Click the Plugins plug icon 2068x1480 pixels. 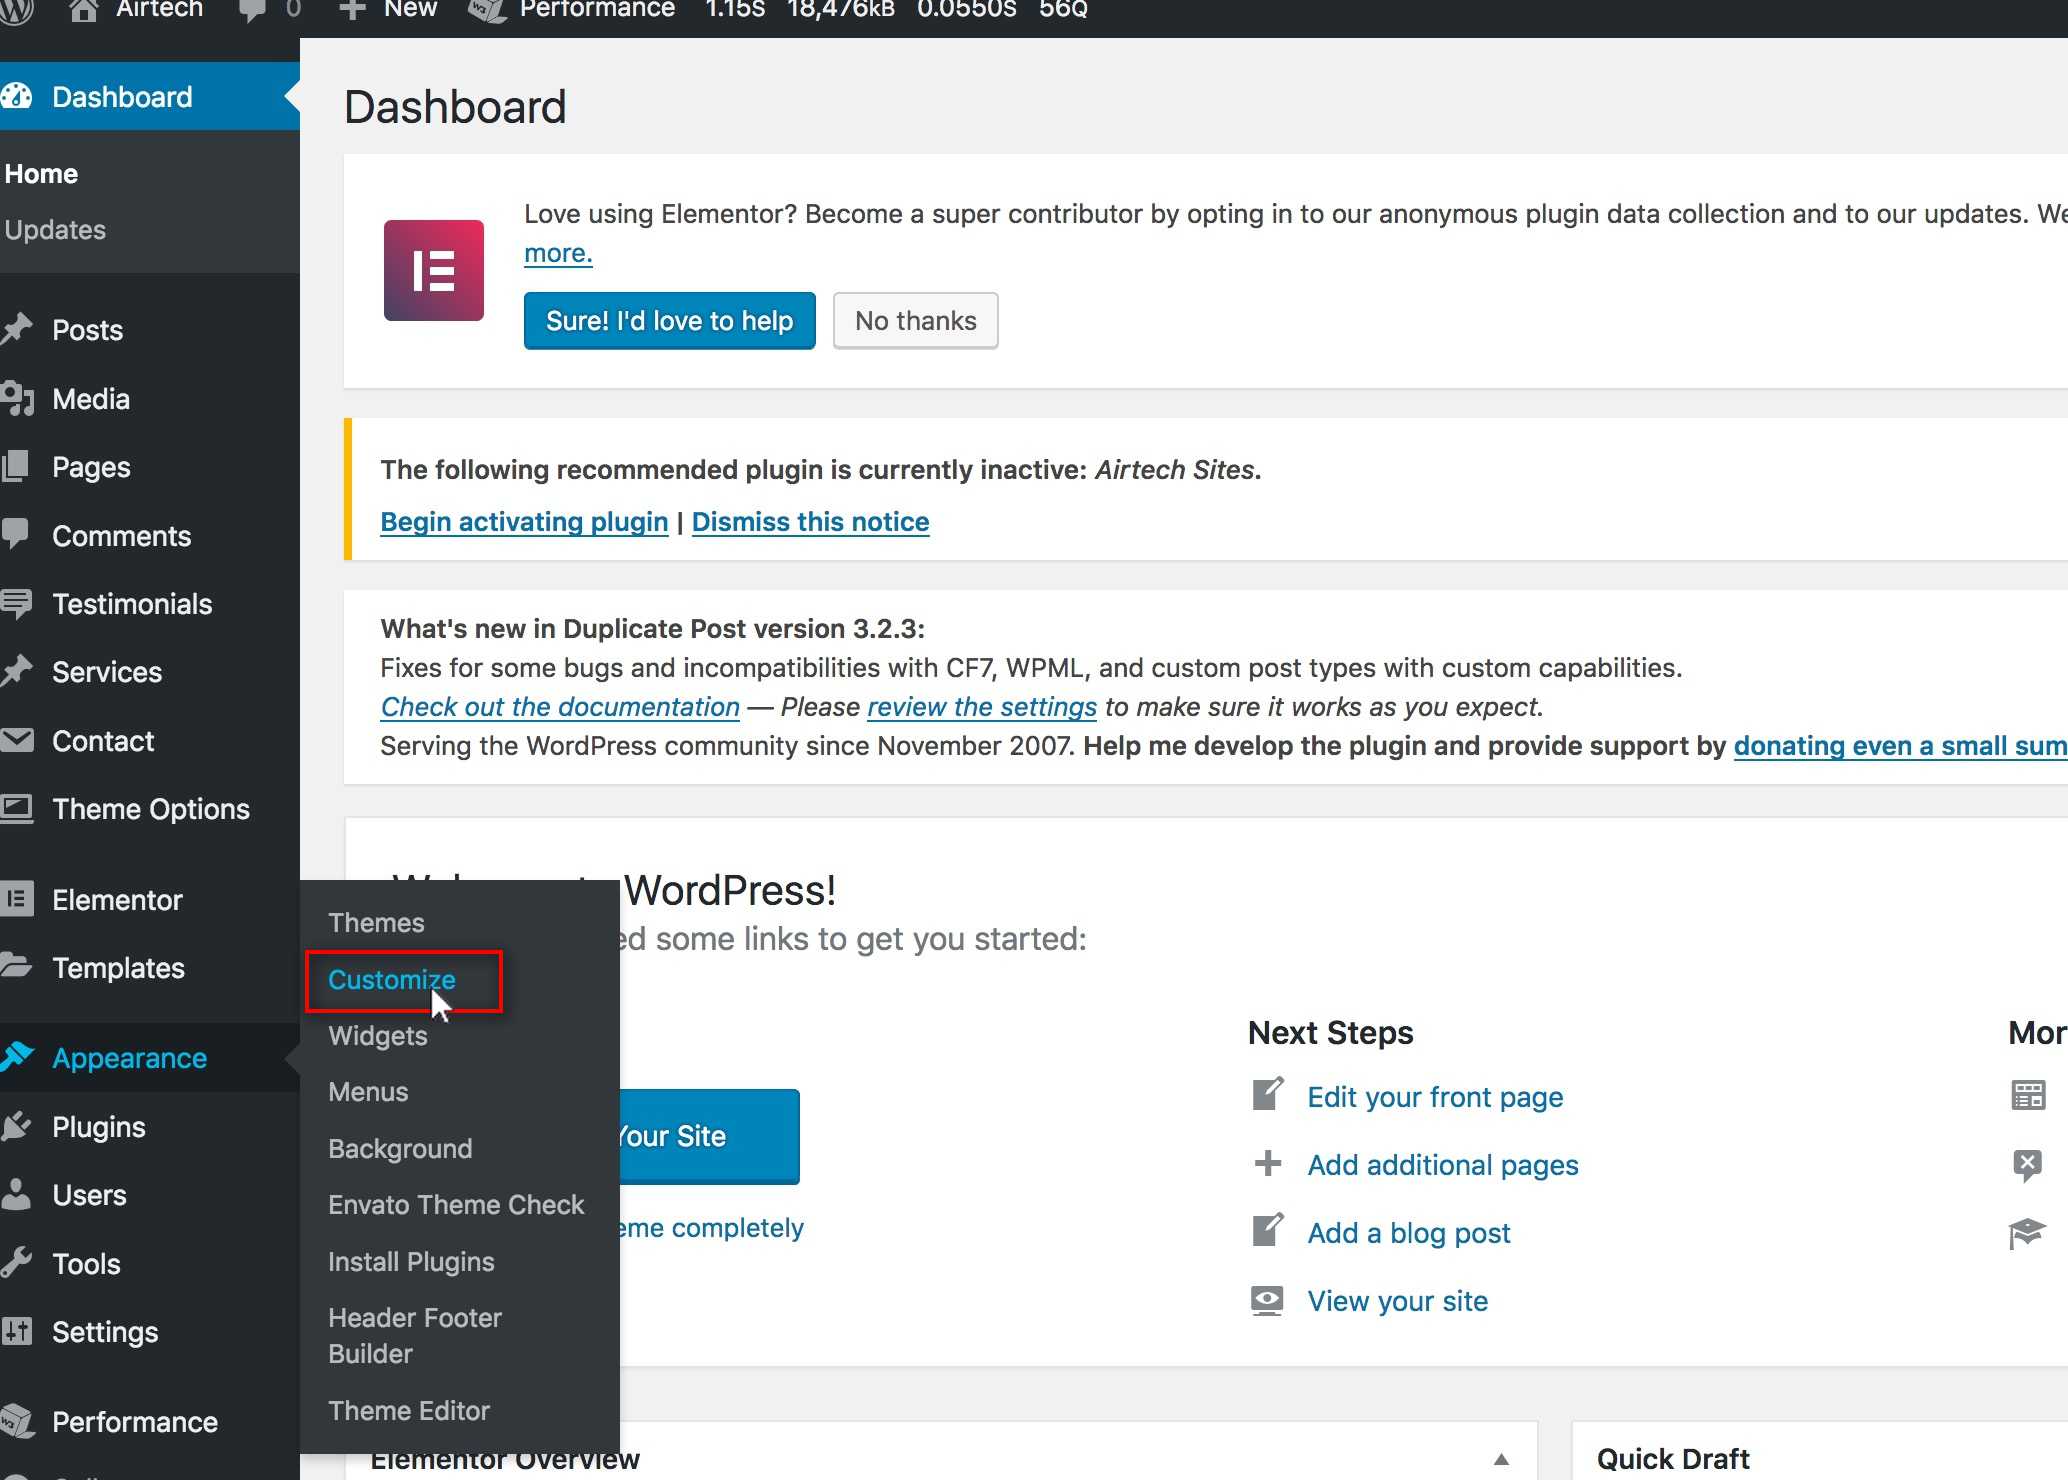[x=17, y=1126]
